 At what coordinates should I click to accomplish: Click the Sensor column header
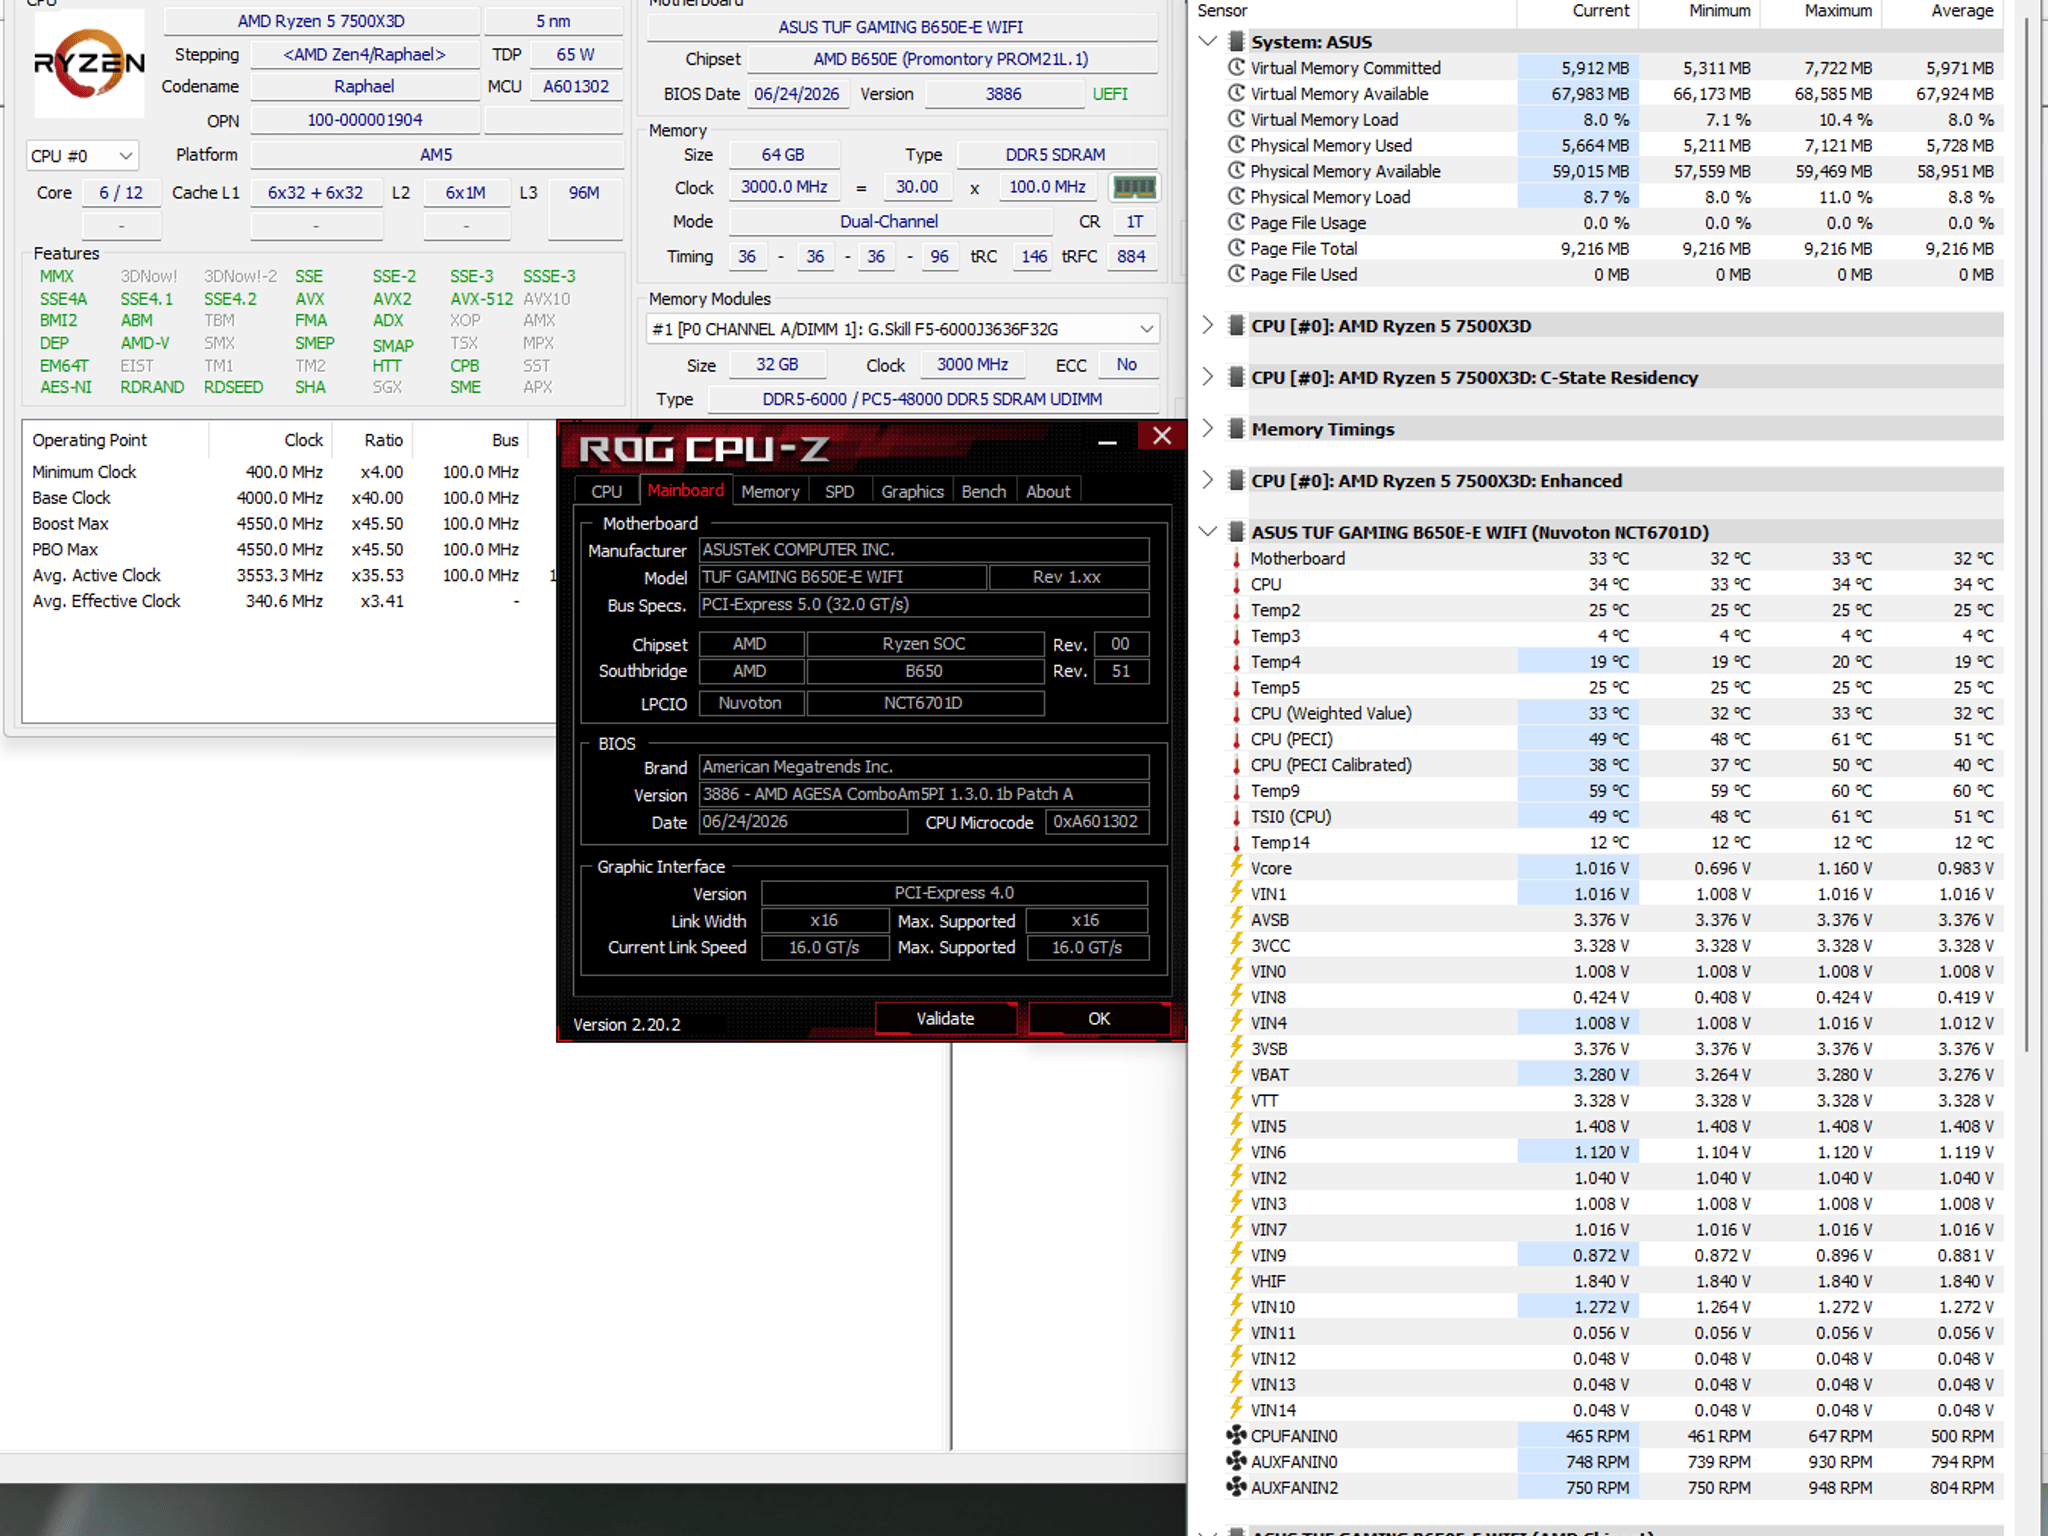coord(1355,11)
